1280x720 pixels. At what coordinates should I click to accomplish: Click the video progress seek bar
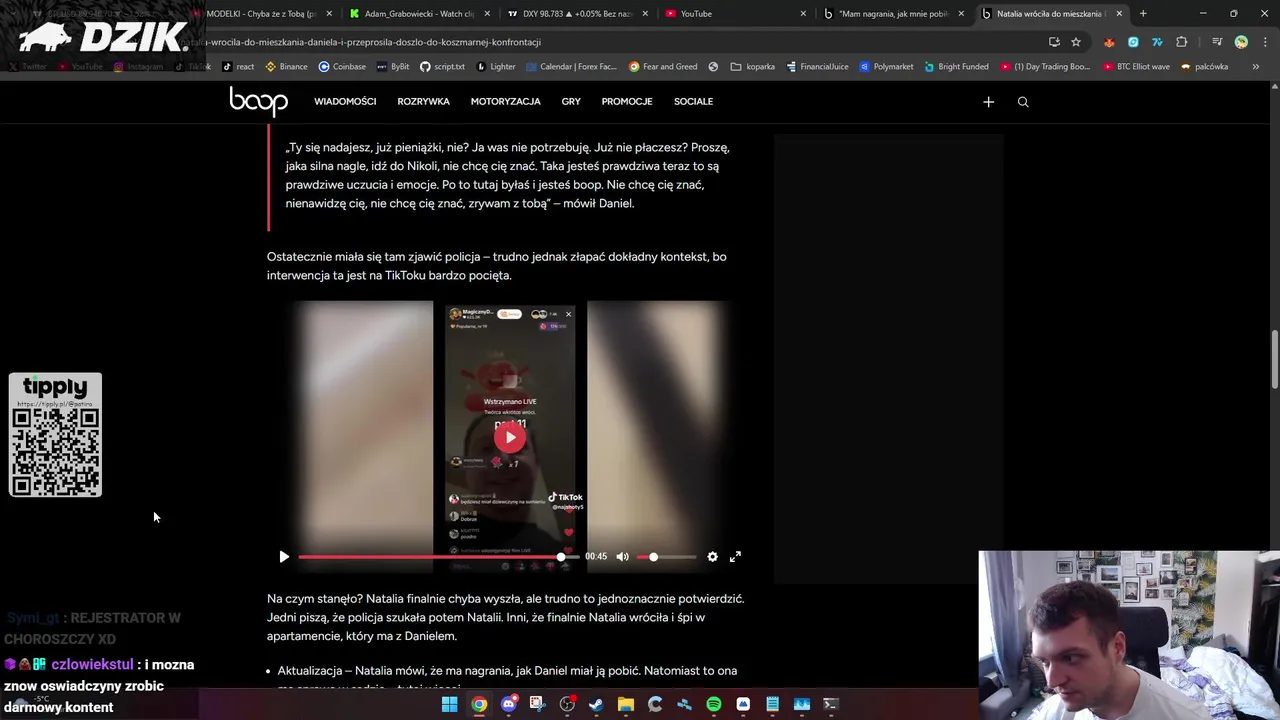point(438,557)
